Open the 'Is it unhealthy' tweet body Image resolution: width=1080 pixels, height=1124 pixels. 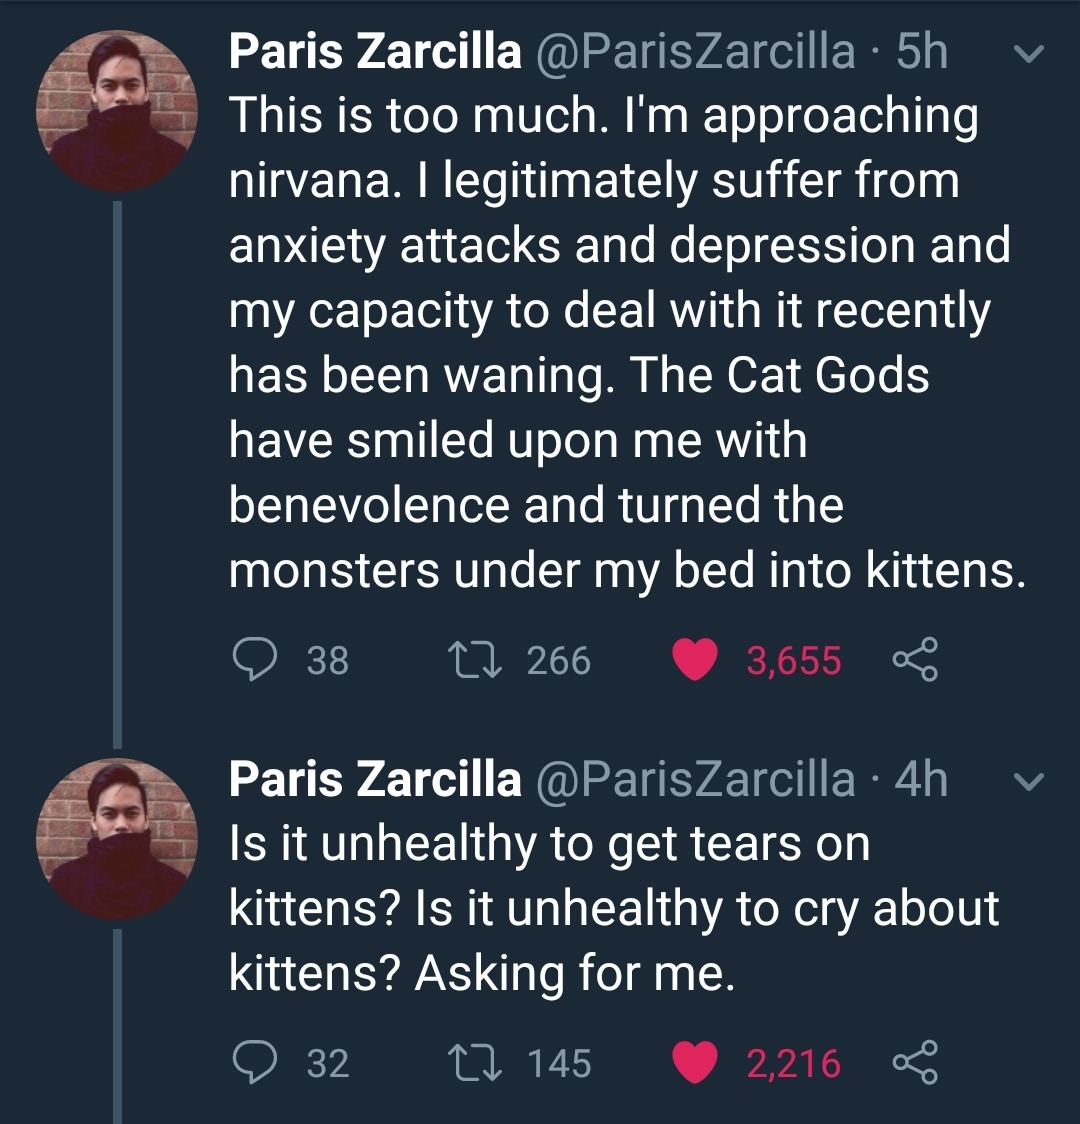click(x=610, y=908)
